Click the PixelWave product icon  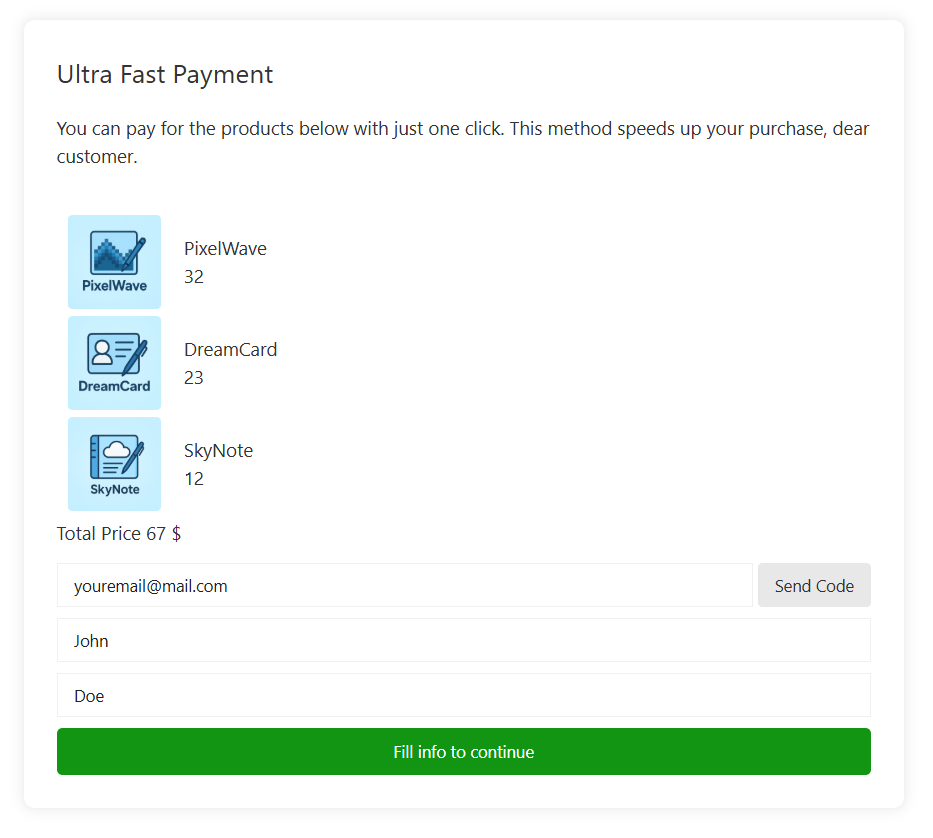click(114, 262)
